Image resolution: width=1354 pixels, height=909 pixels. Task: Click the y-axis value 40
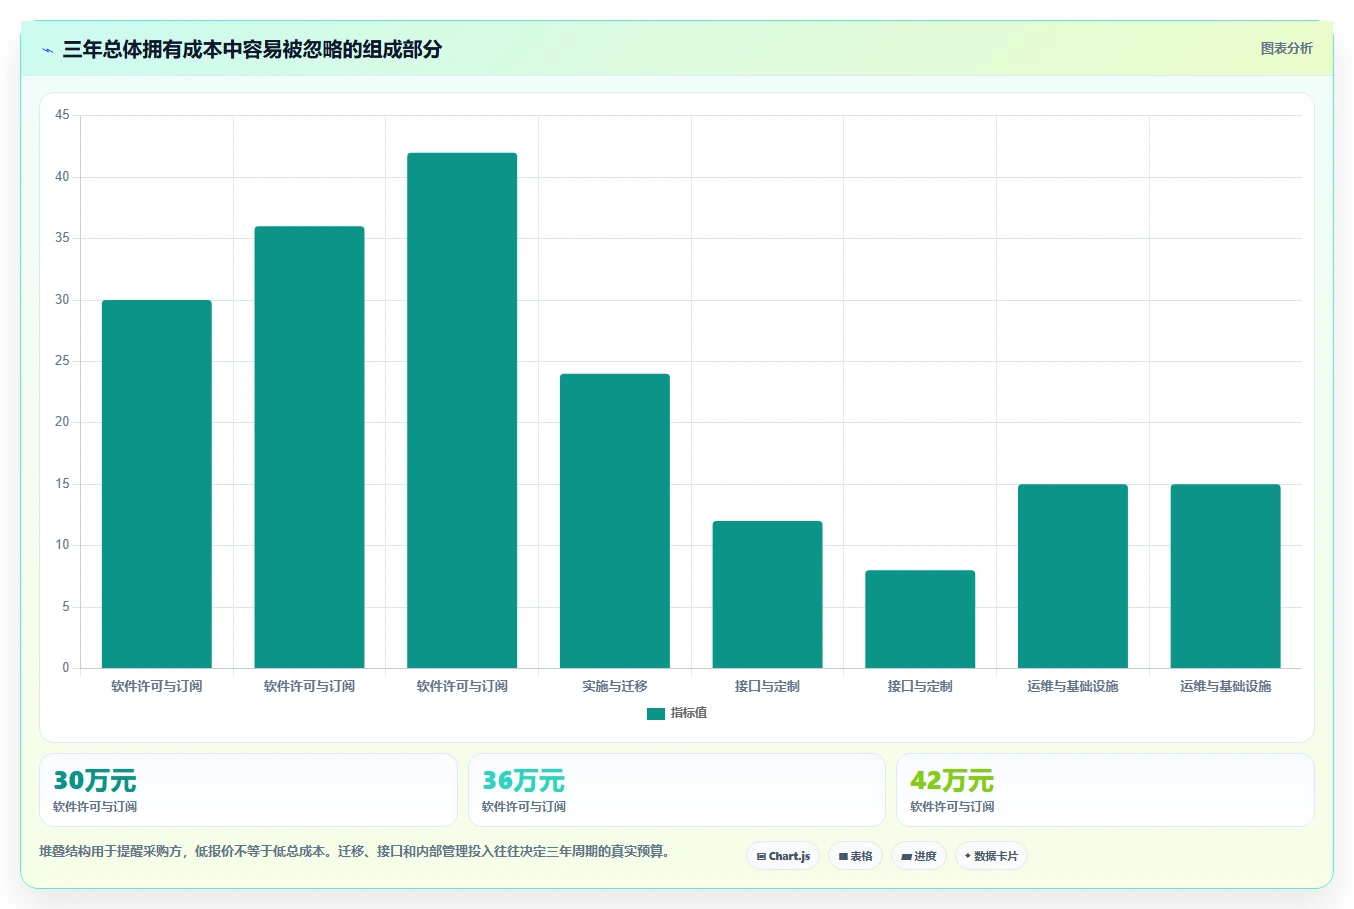pos(62,177)
